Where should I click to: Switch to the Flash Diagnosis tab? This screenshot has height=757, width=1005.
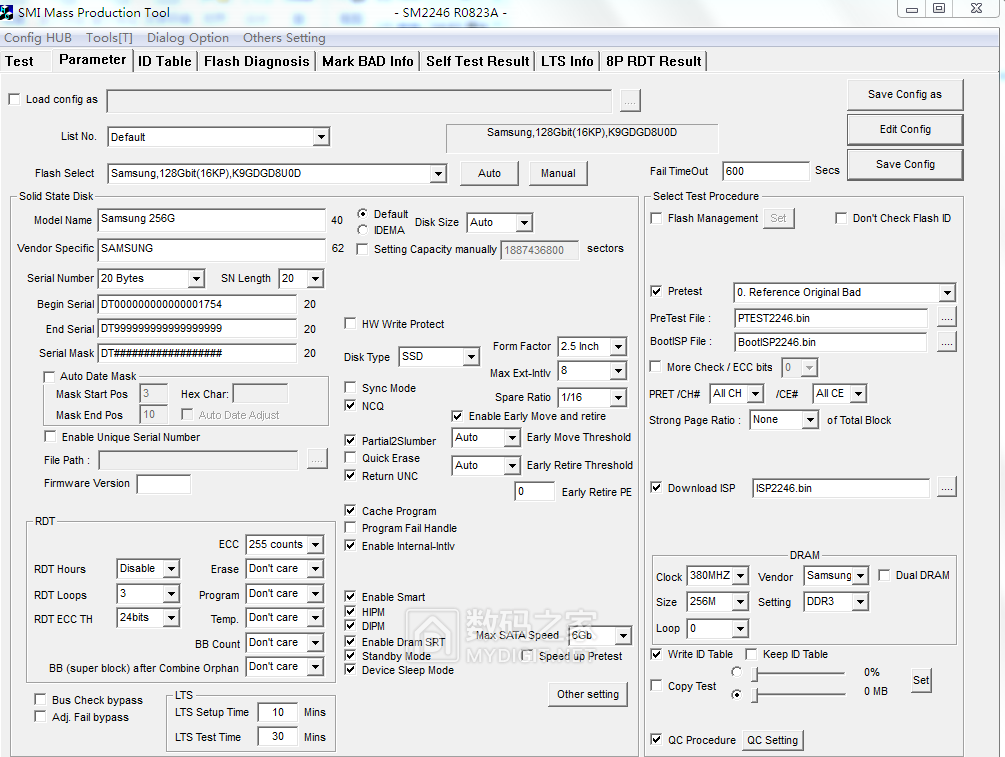click(x=257, y=61)
